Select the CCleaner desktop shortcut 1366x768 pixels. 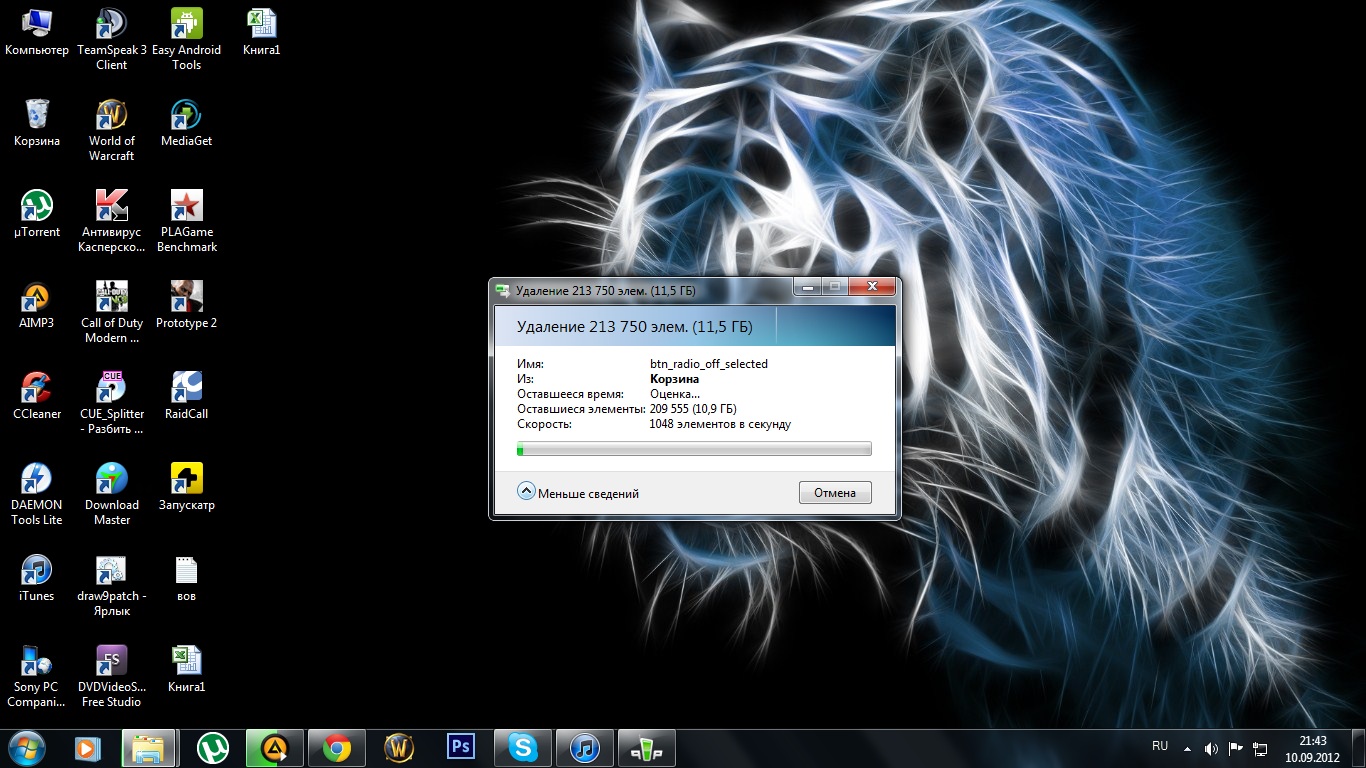point(37,396)
